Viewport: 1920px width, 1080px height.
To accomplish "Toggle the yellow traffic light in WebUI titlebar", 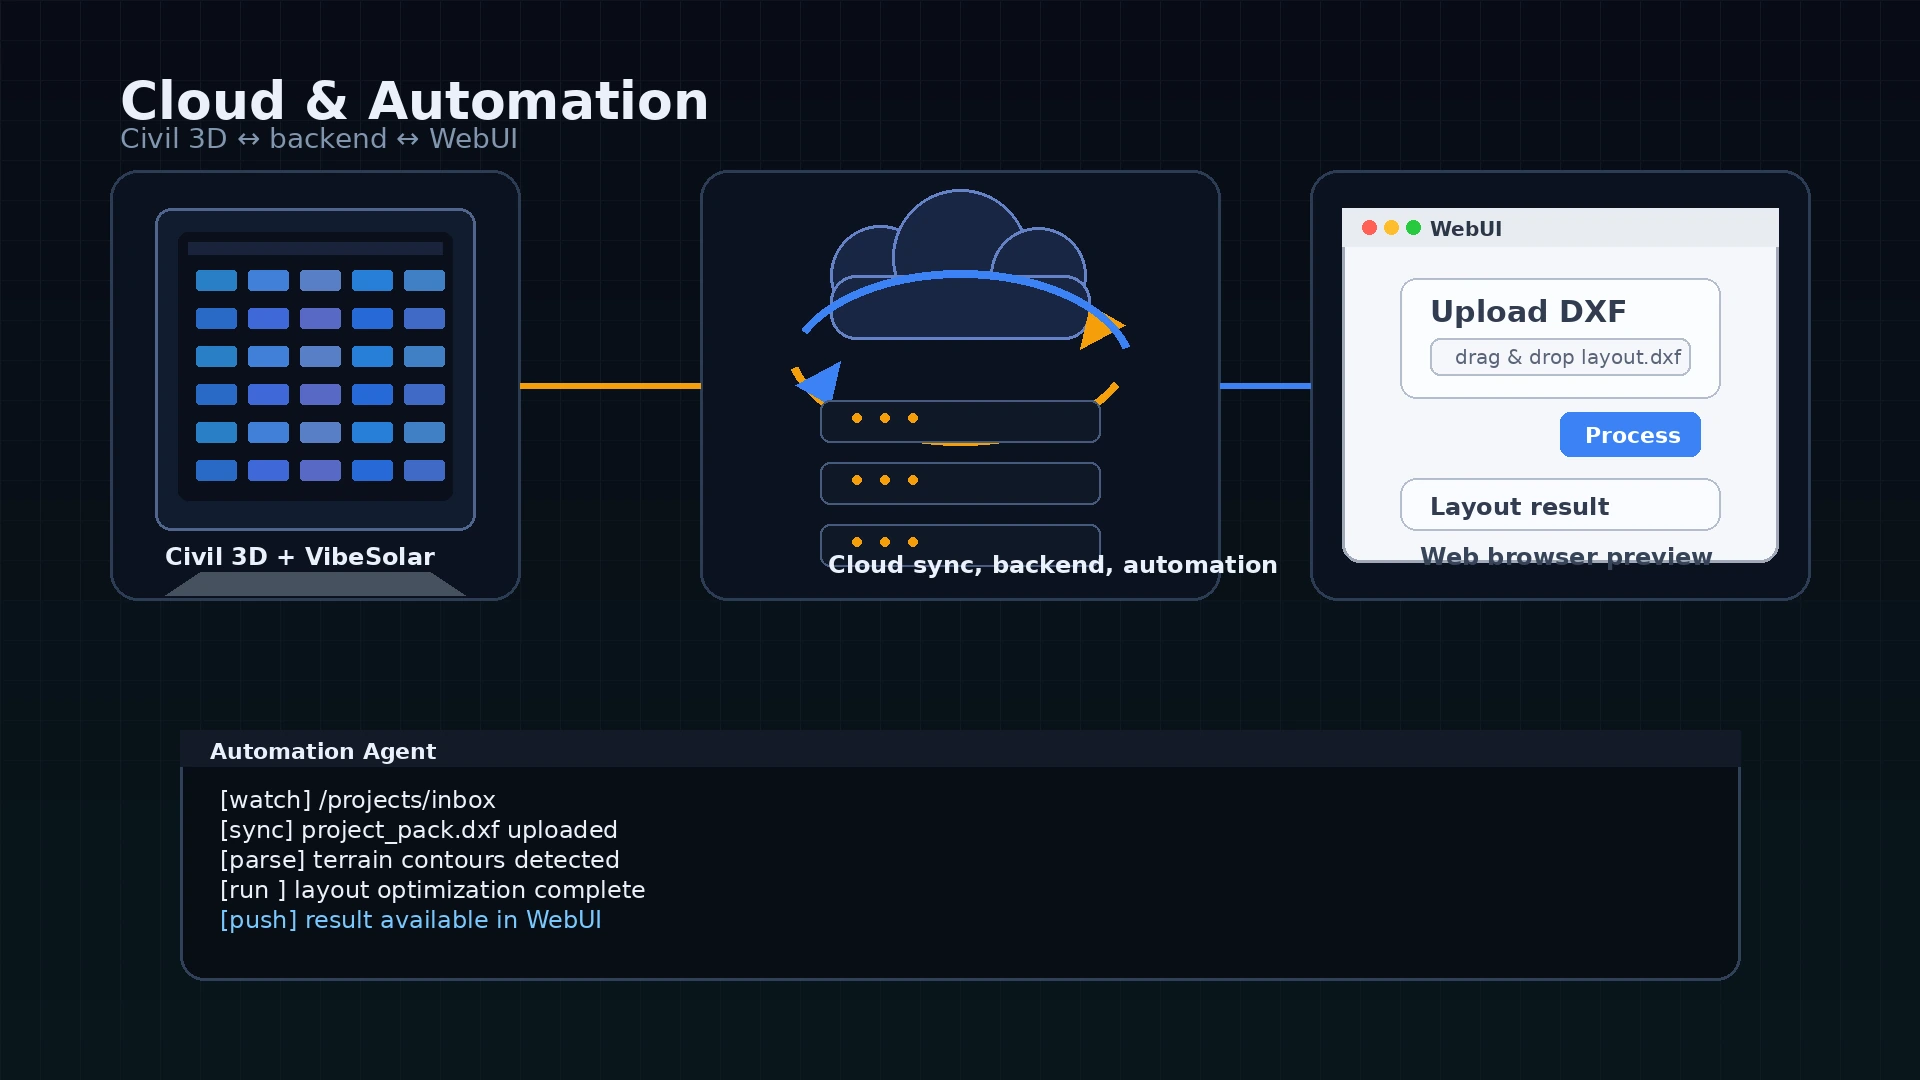I will tap(1391, 228).
